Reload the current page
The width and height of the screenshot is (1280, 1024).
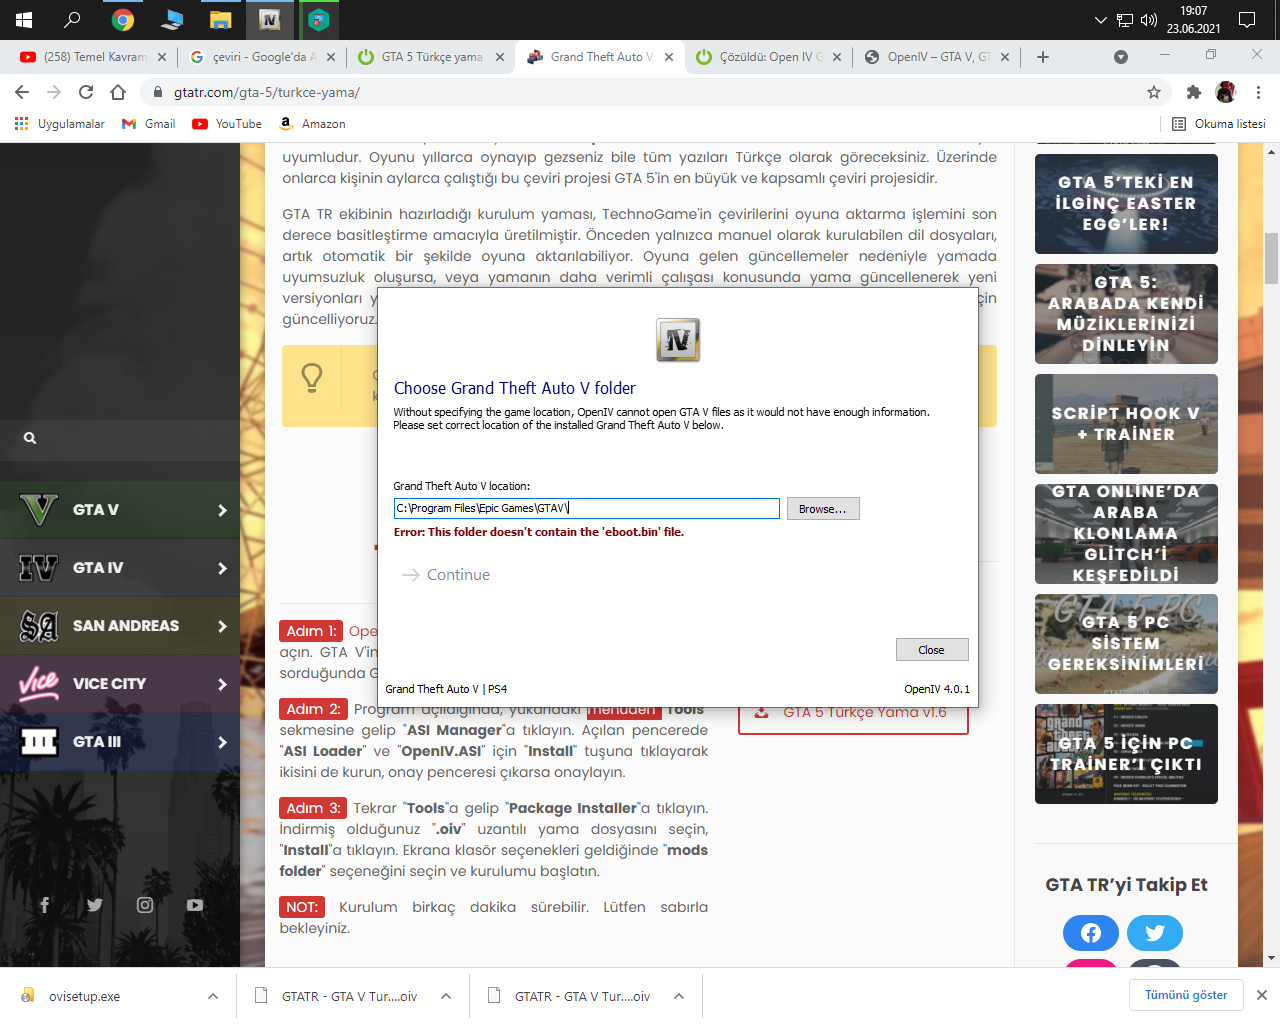tap(86, 92)
